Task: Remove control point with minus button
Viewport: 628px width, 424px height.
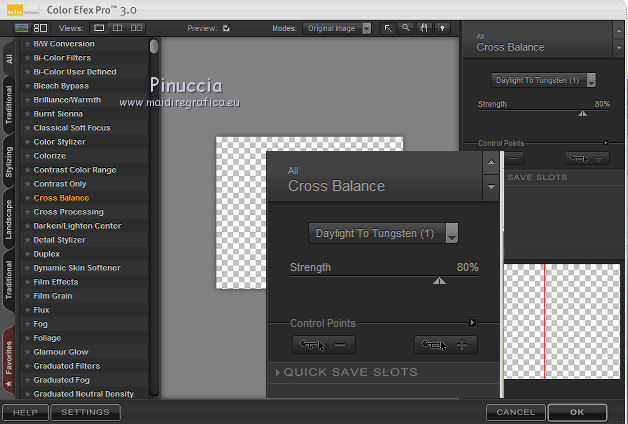Action: (325, 345)
